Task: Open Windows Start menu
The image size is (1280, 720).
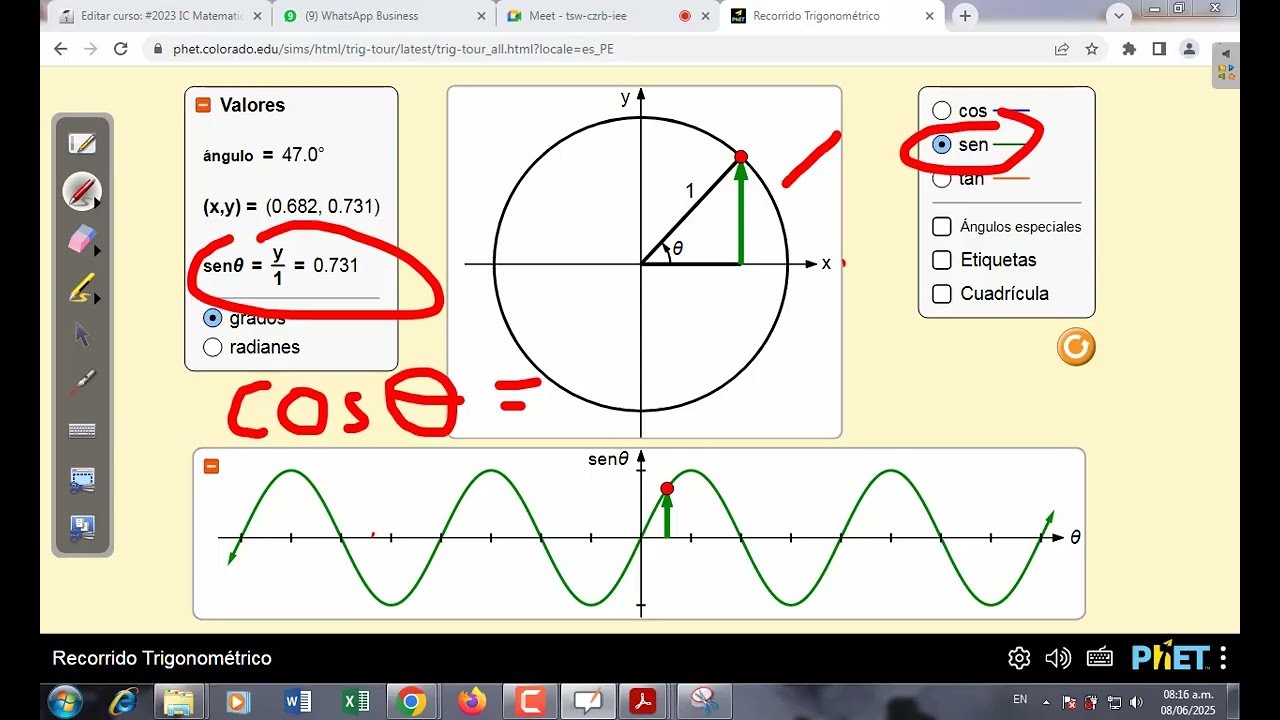Action: 63,702
